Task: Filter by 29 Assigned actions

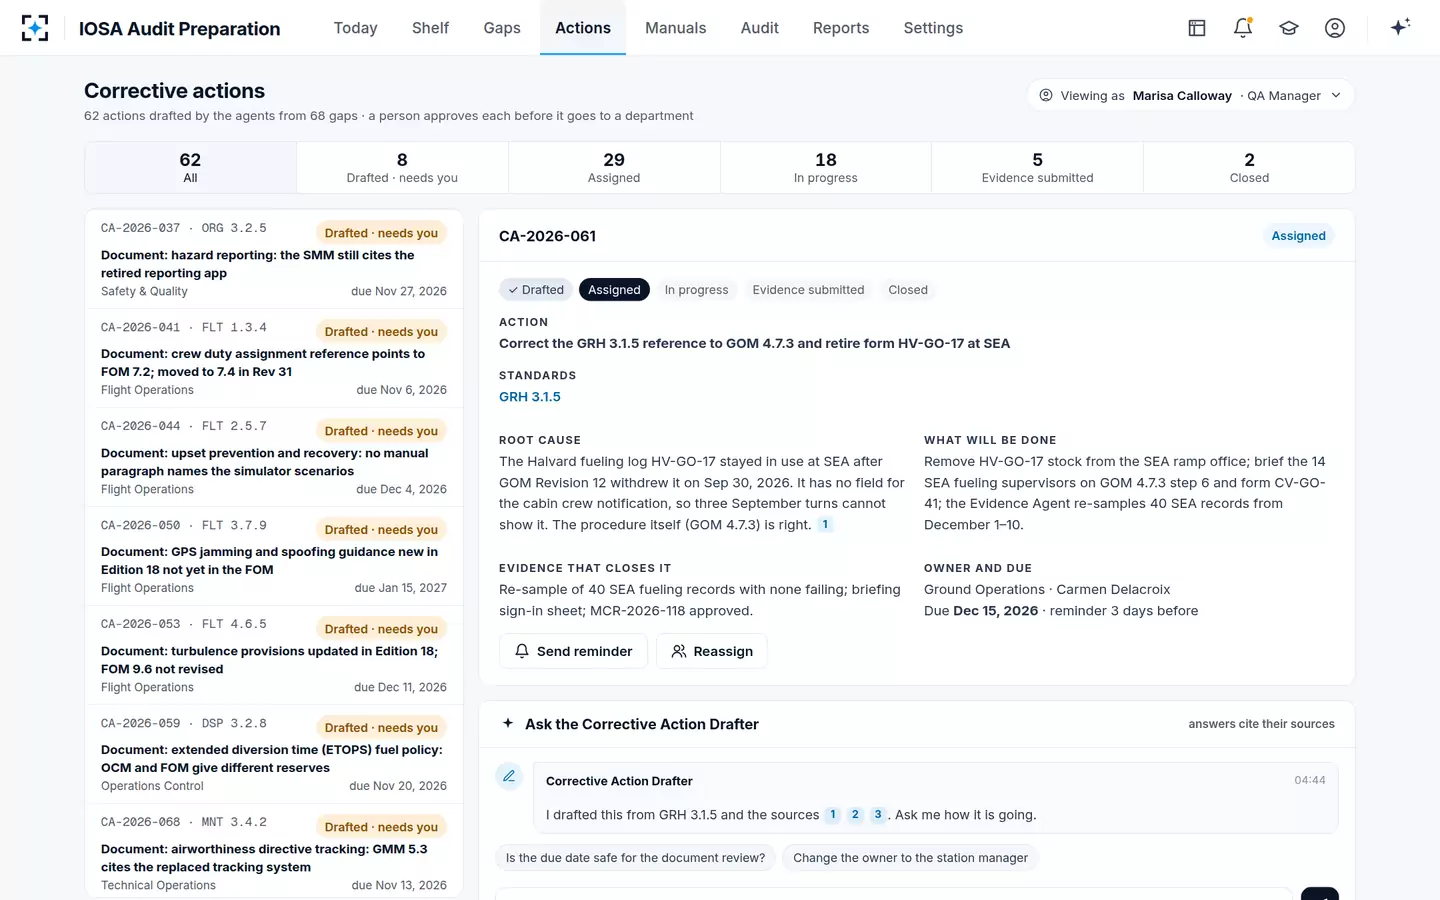Action: (x=614, y=167)
